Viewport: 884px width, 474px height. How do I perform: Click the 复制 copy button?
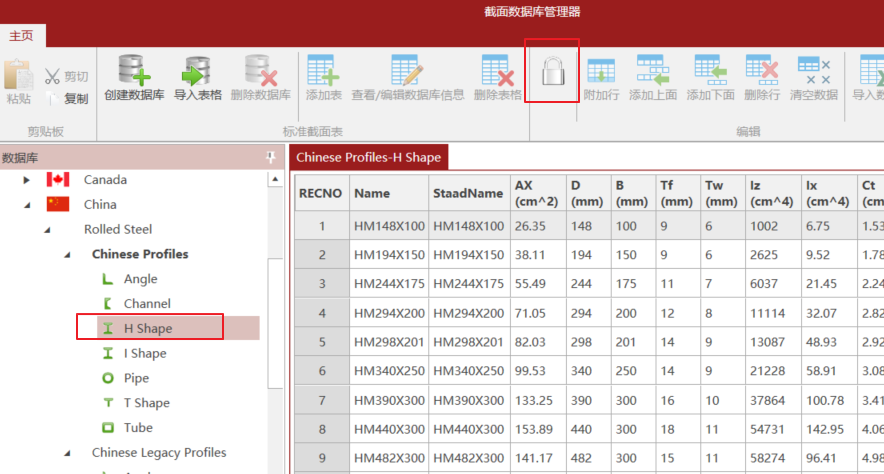[66, 98]
